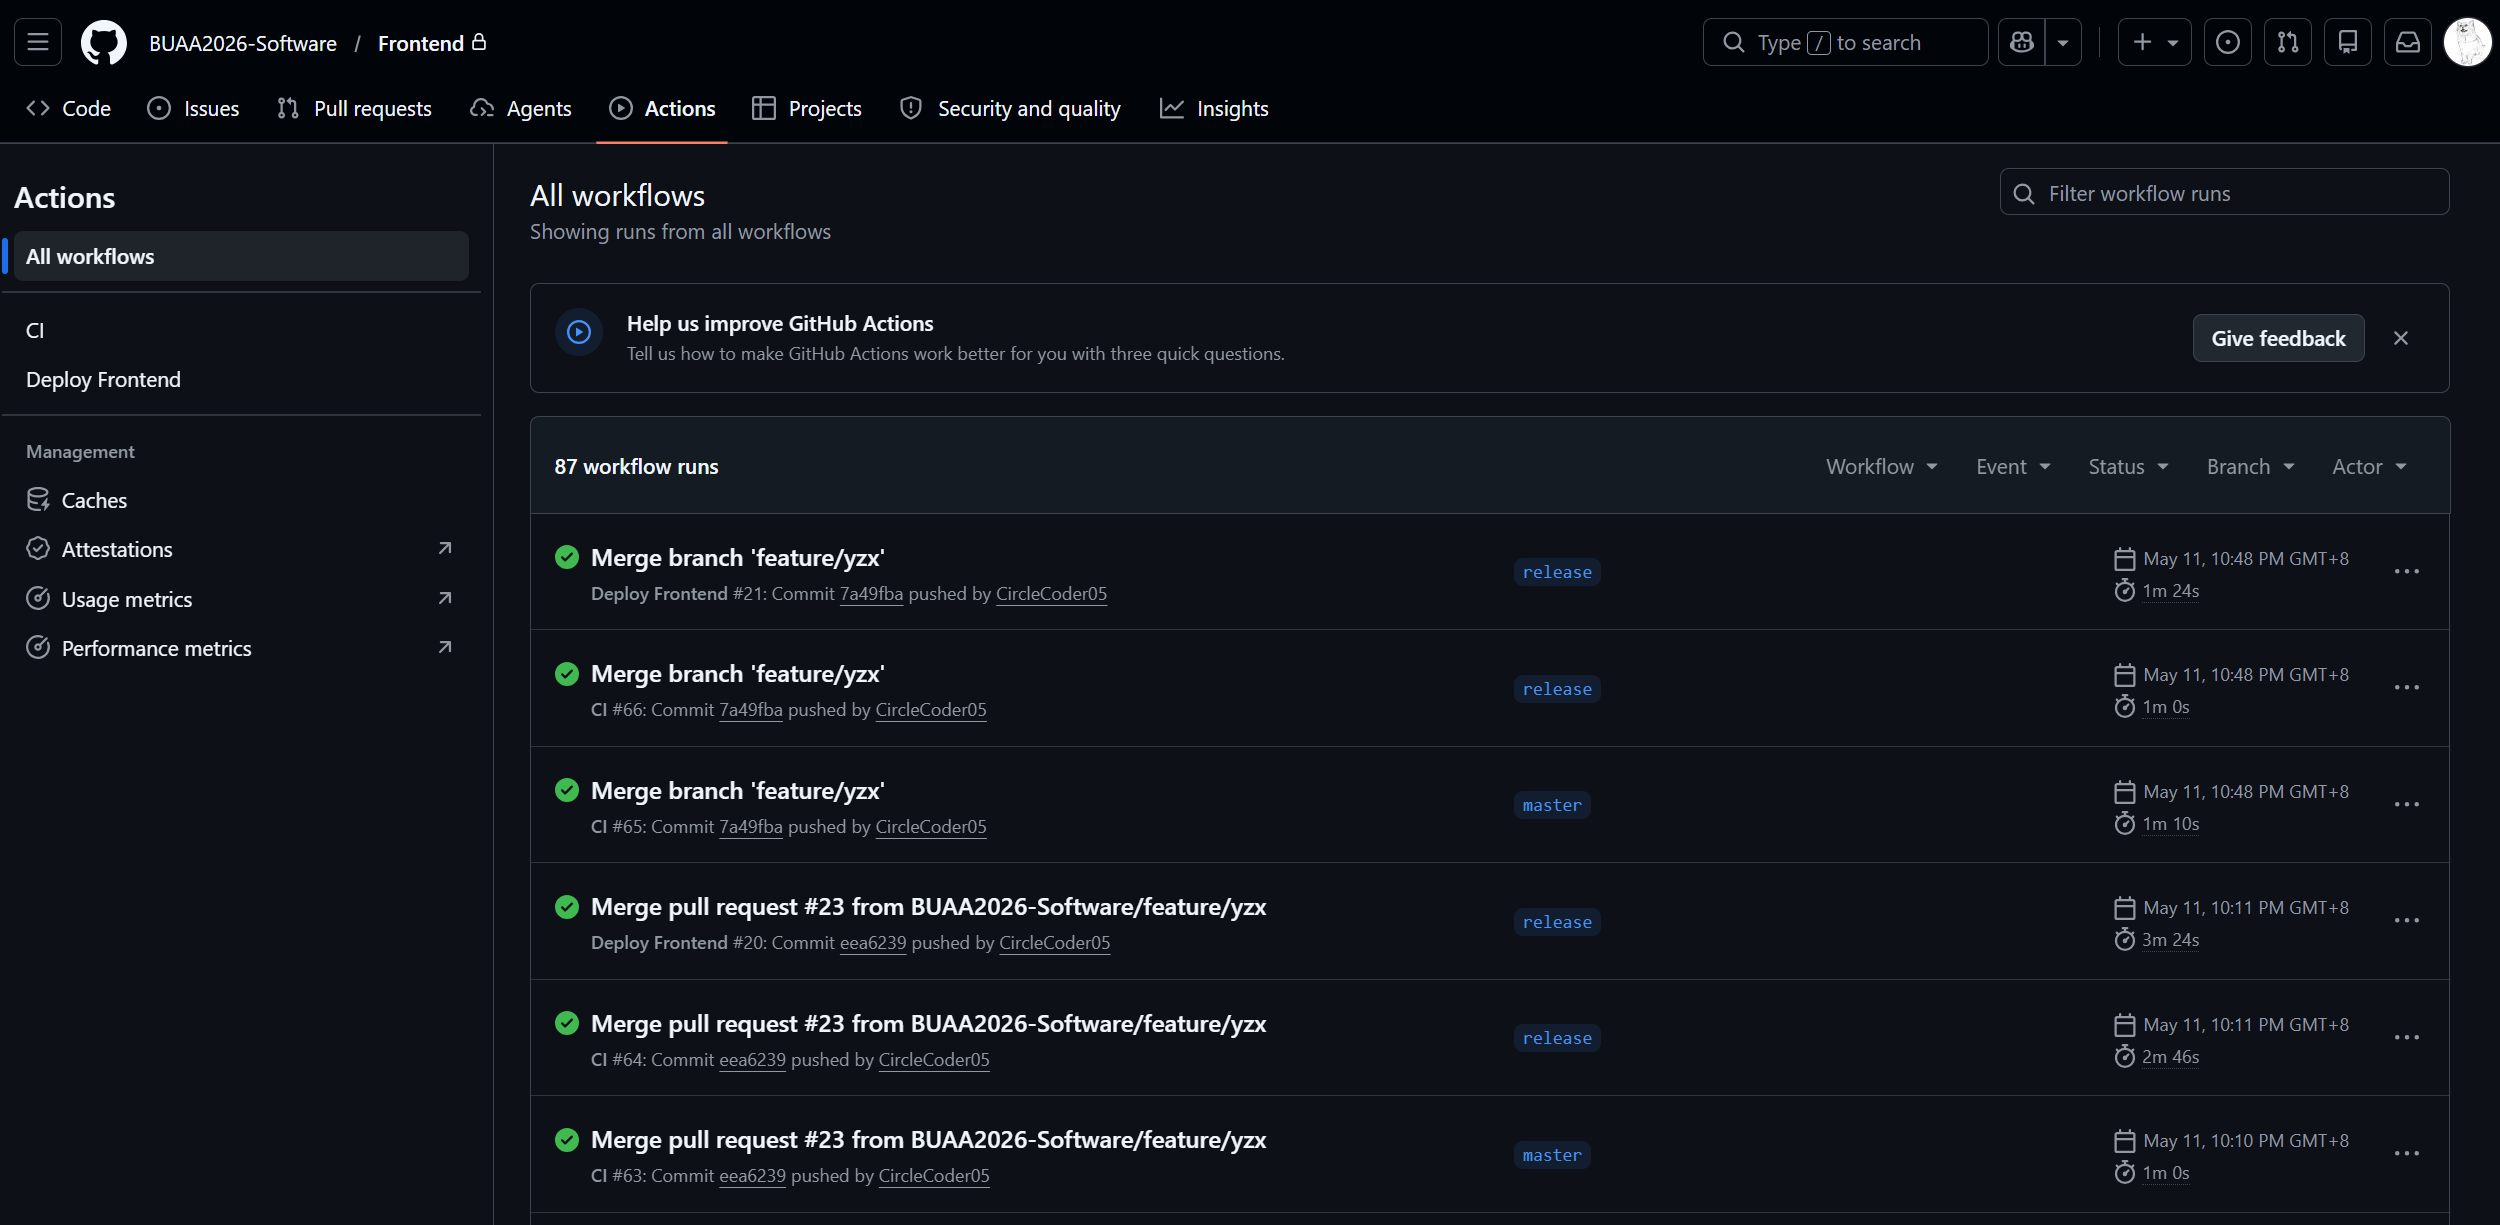The image size is (2500, 1225).
Task: Open the Pull requests icon in the top header
Action: tap(2288, 42)
